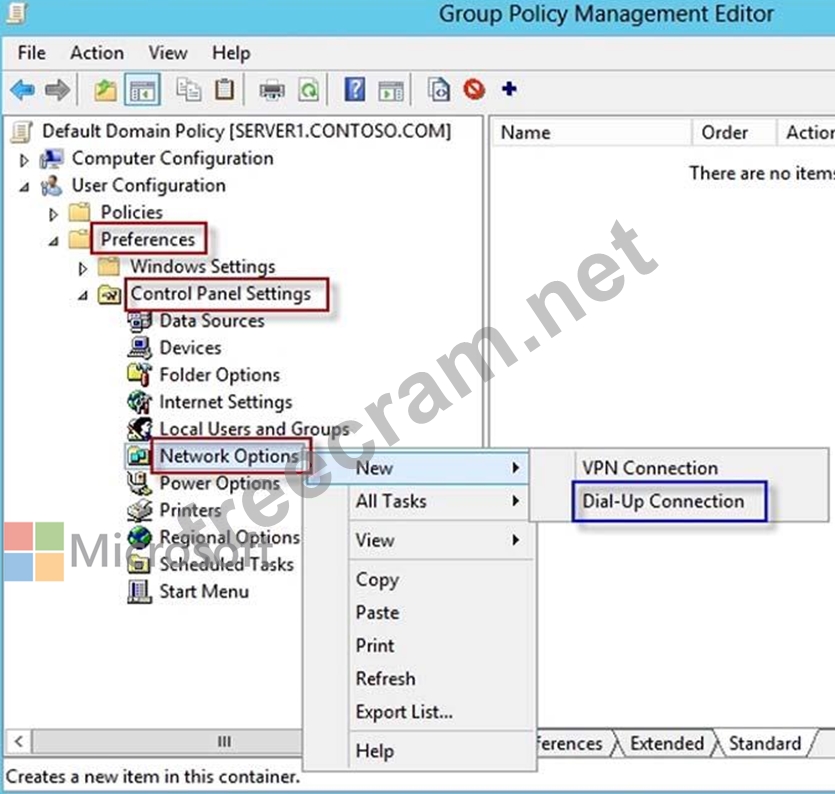
Task: Sort by the Order column header
Action: pyautogui.click(x=733, y=132)
